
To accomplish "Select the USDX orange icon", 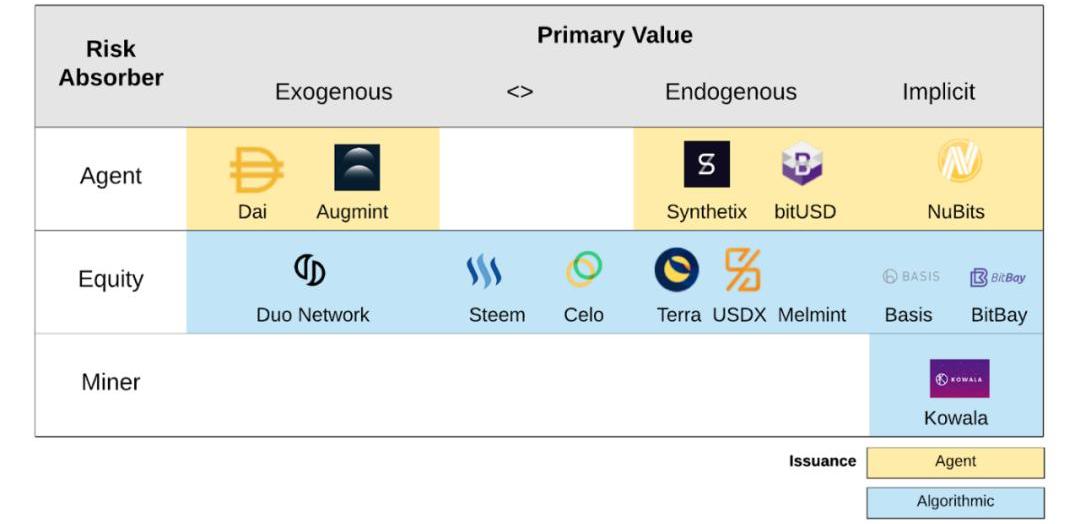I will pos(742,270).
